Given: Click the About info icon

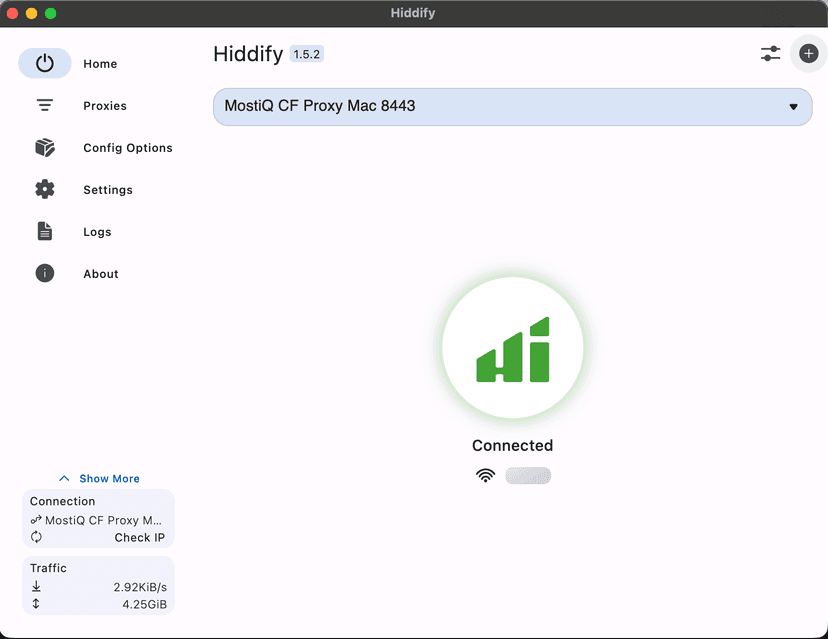Looking at the screenshot, I should (x=45, y=273).
